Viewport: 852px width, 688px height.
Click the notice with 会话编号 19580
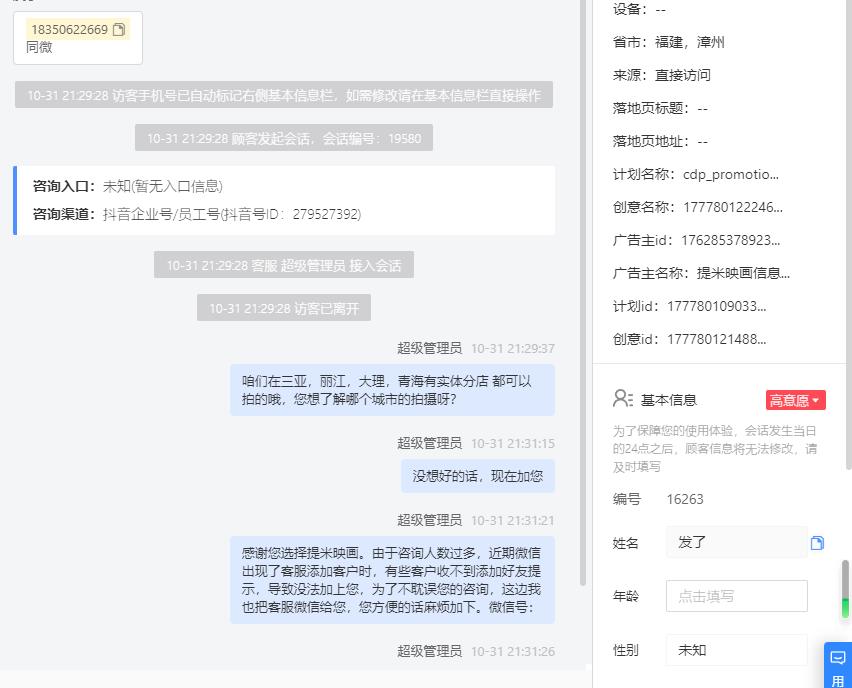(284, 138)
